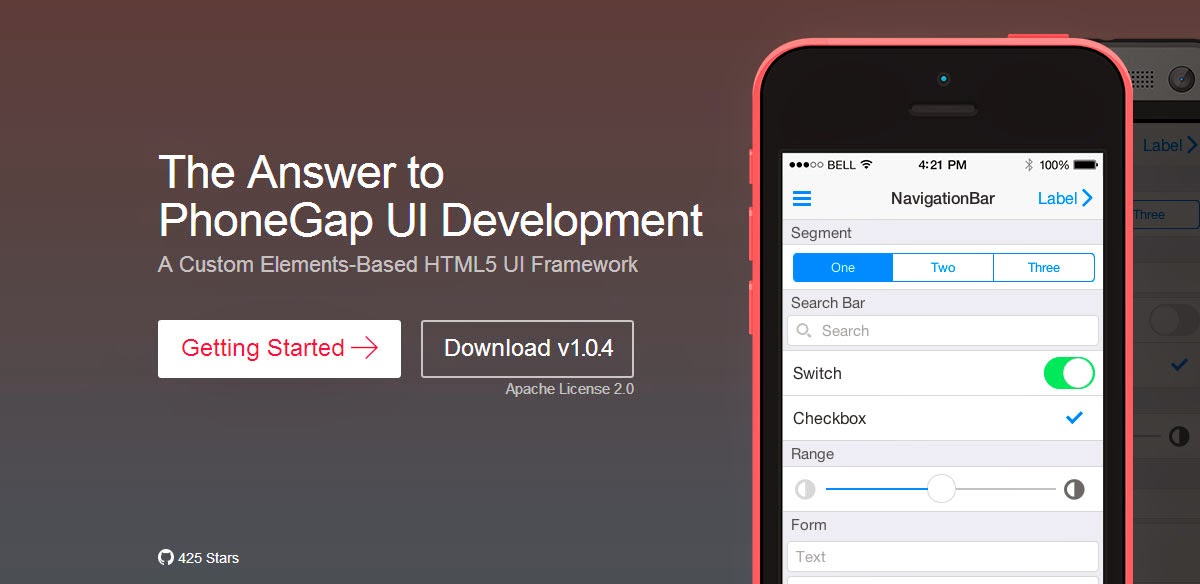The width and height of the screenshot is (1200, 584).
Task: Click the Wi-Fi icon beside BELL
Action: coord(866,164)
